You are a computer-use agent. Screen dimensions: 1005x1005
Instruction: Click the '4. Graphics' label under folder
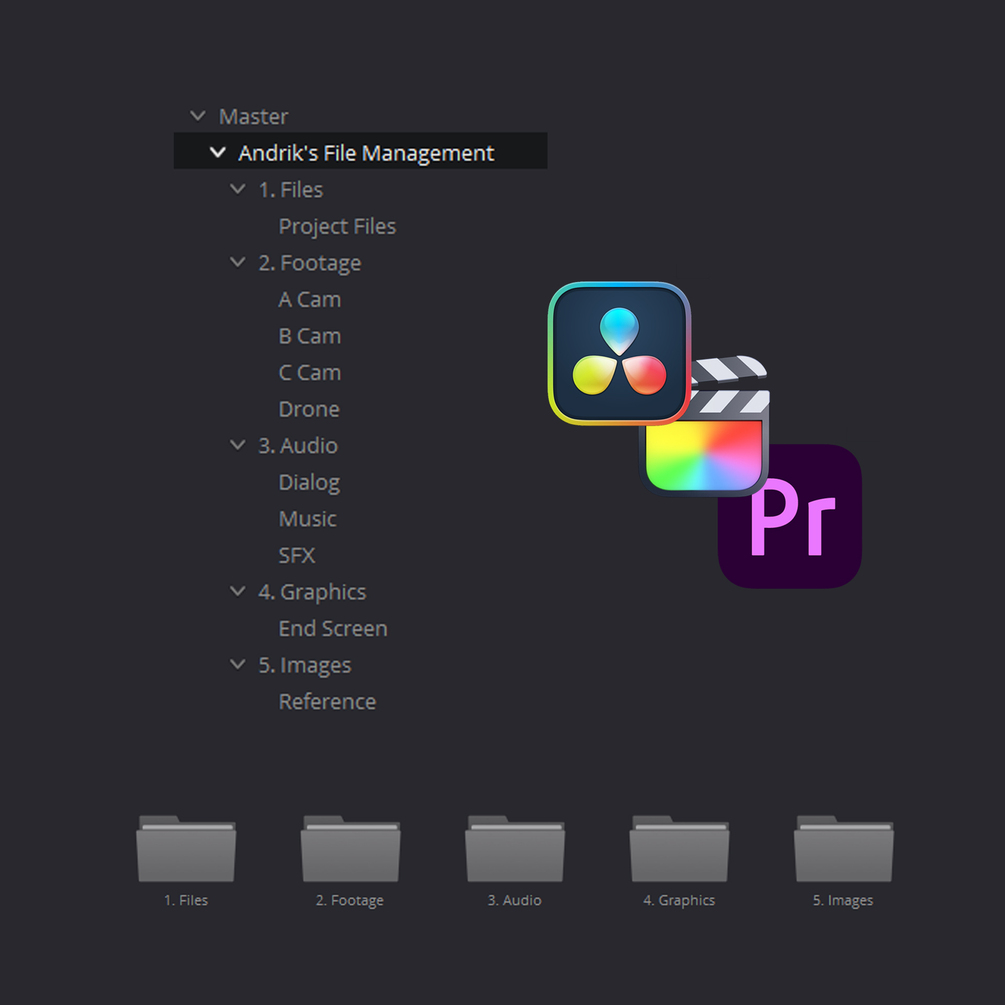tap(679, 901)
